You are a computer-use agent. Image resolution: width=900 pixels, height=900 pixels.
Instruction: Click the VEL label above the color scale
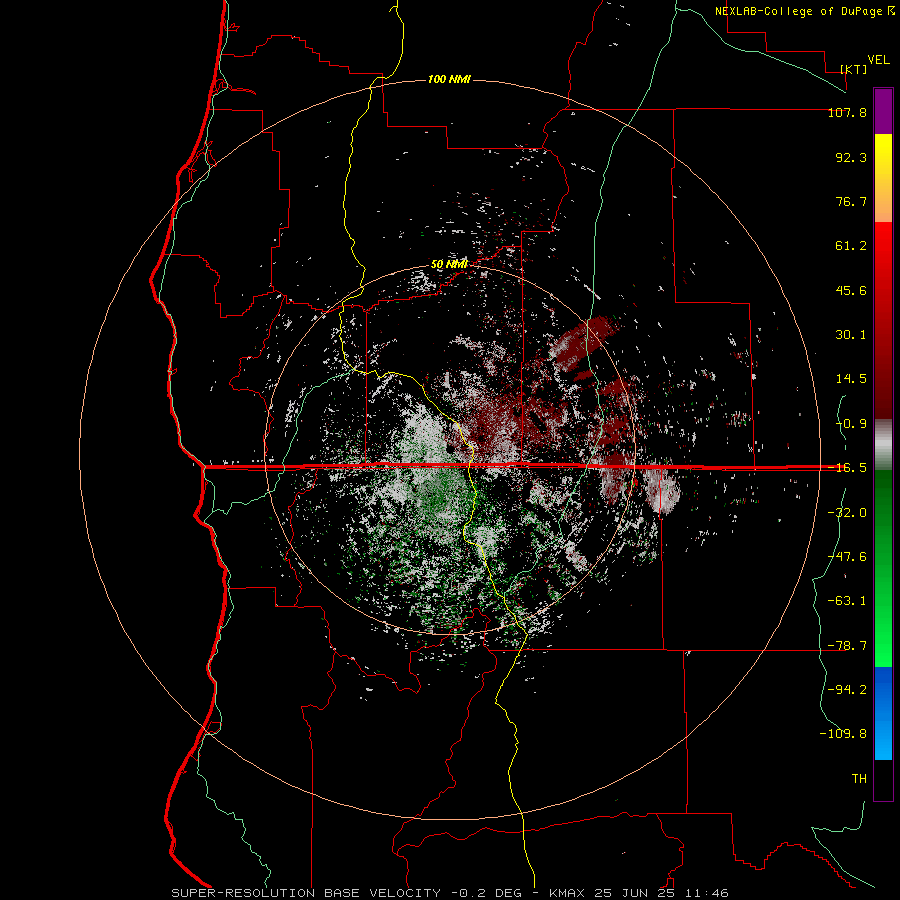[878, 59]
